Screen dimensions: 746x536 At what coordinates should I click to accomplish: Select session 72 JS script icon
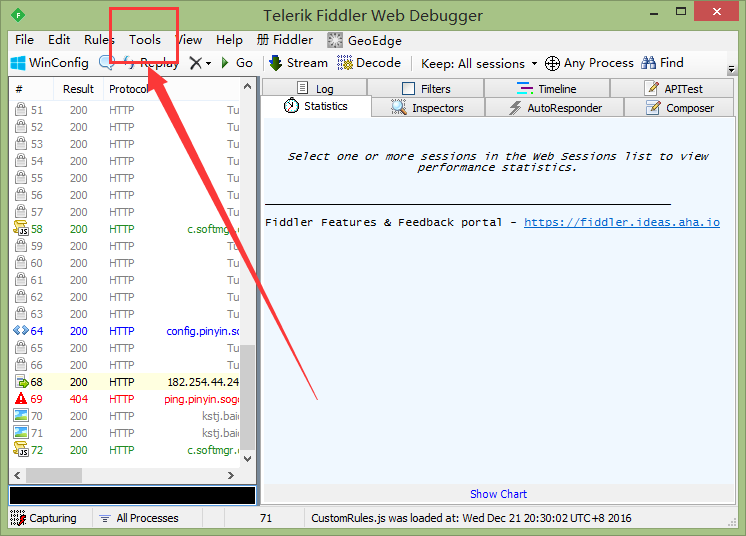[21, 449]
